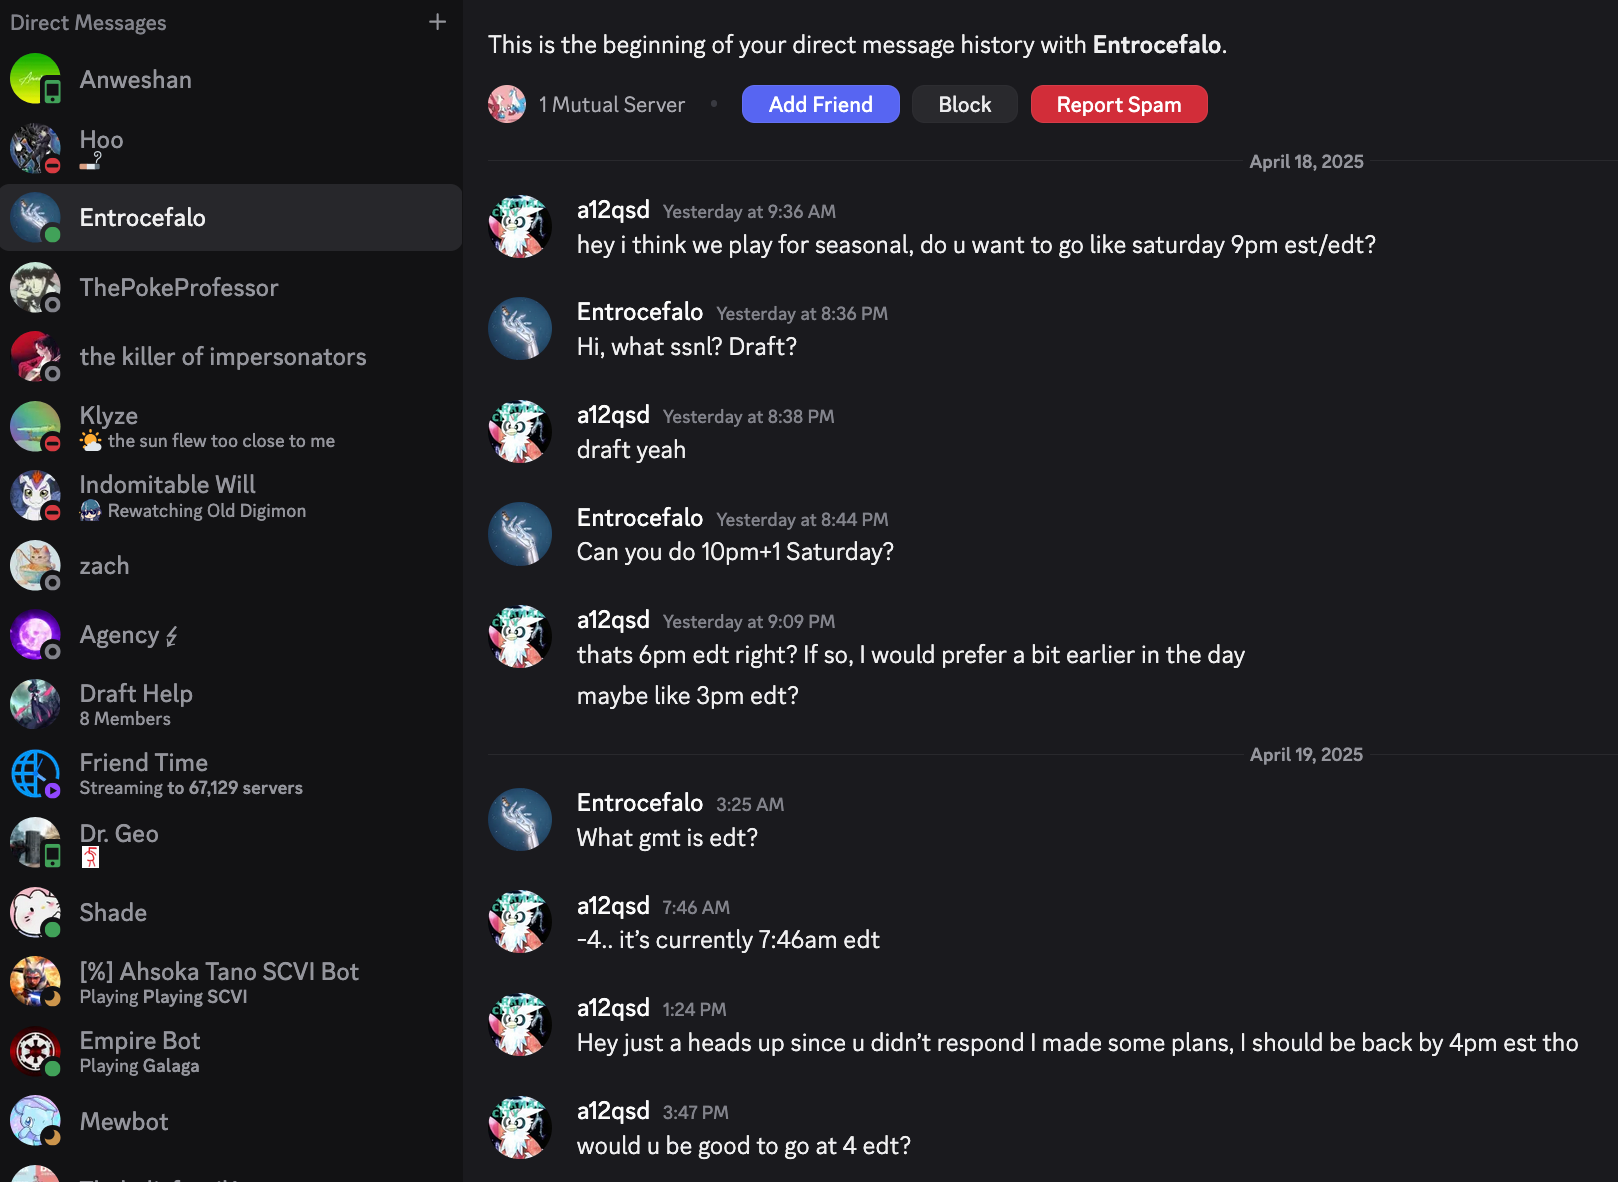Click a12qsd's avatar on the 9:36 AM message
This screenshot has width=1618, height=1182.
click(x=519, y=227)
